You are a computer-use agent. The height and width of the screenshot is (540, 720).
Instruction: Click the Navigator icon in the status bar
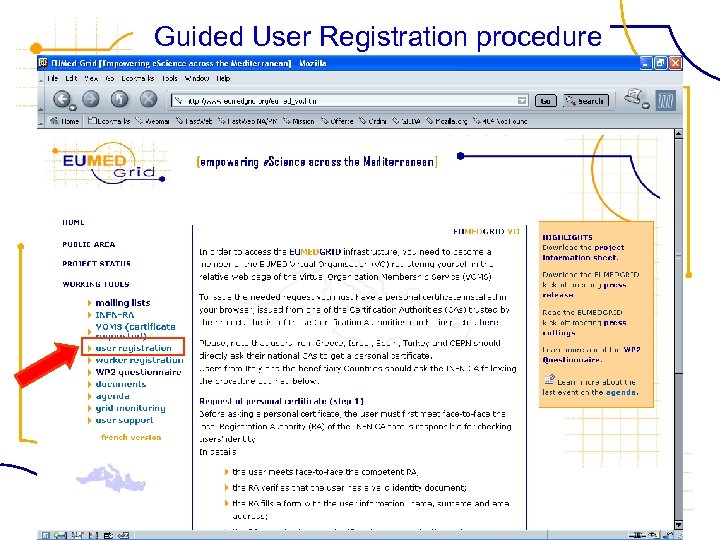(45, 535)
